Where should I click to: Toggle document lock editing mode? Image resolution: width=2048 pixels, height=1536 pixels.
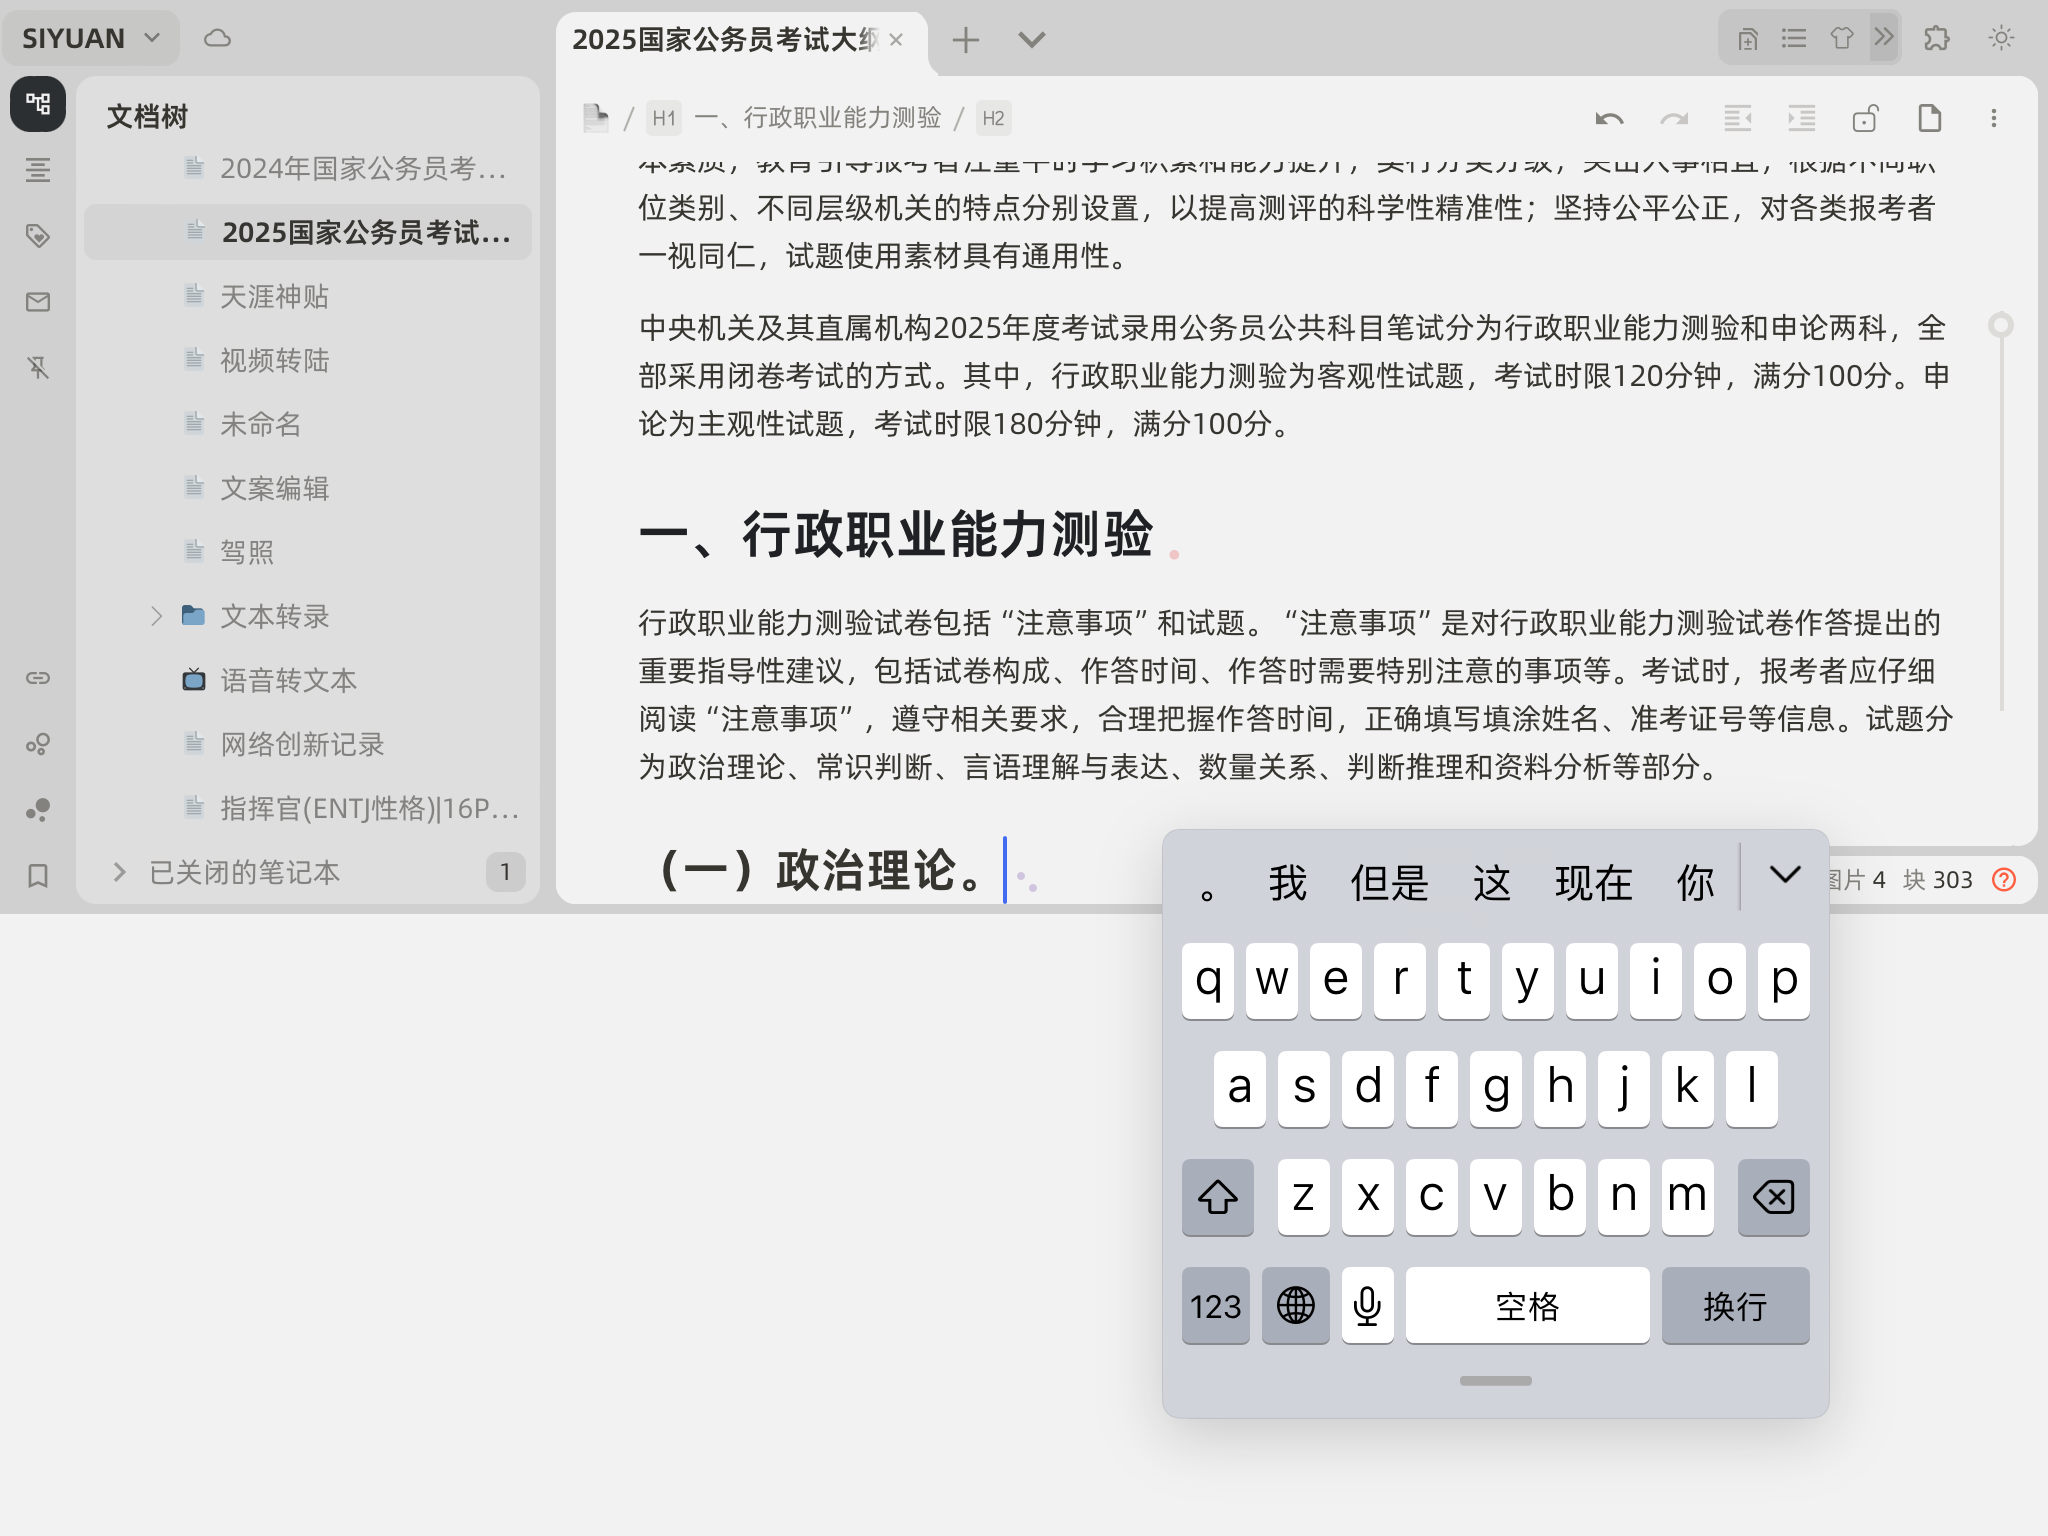(1865, 119)
